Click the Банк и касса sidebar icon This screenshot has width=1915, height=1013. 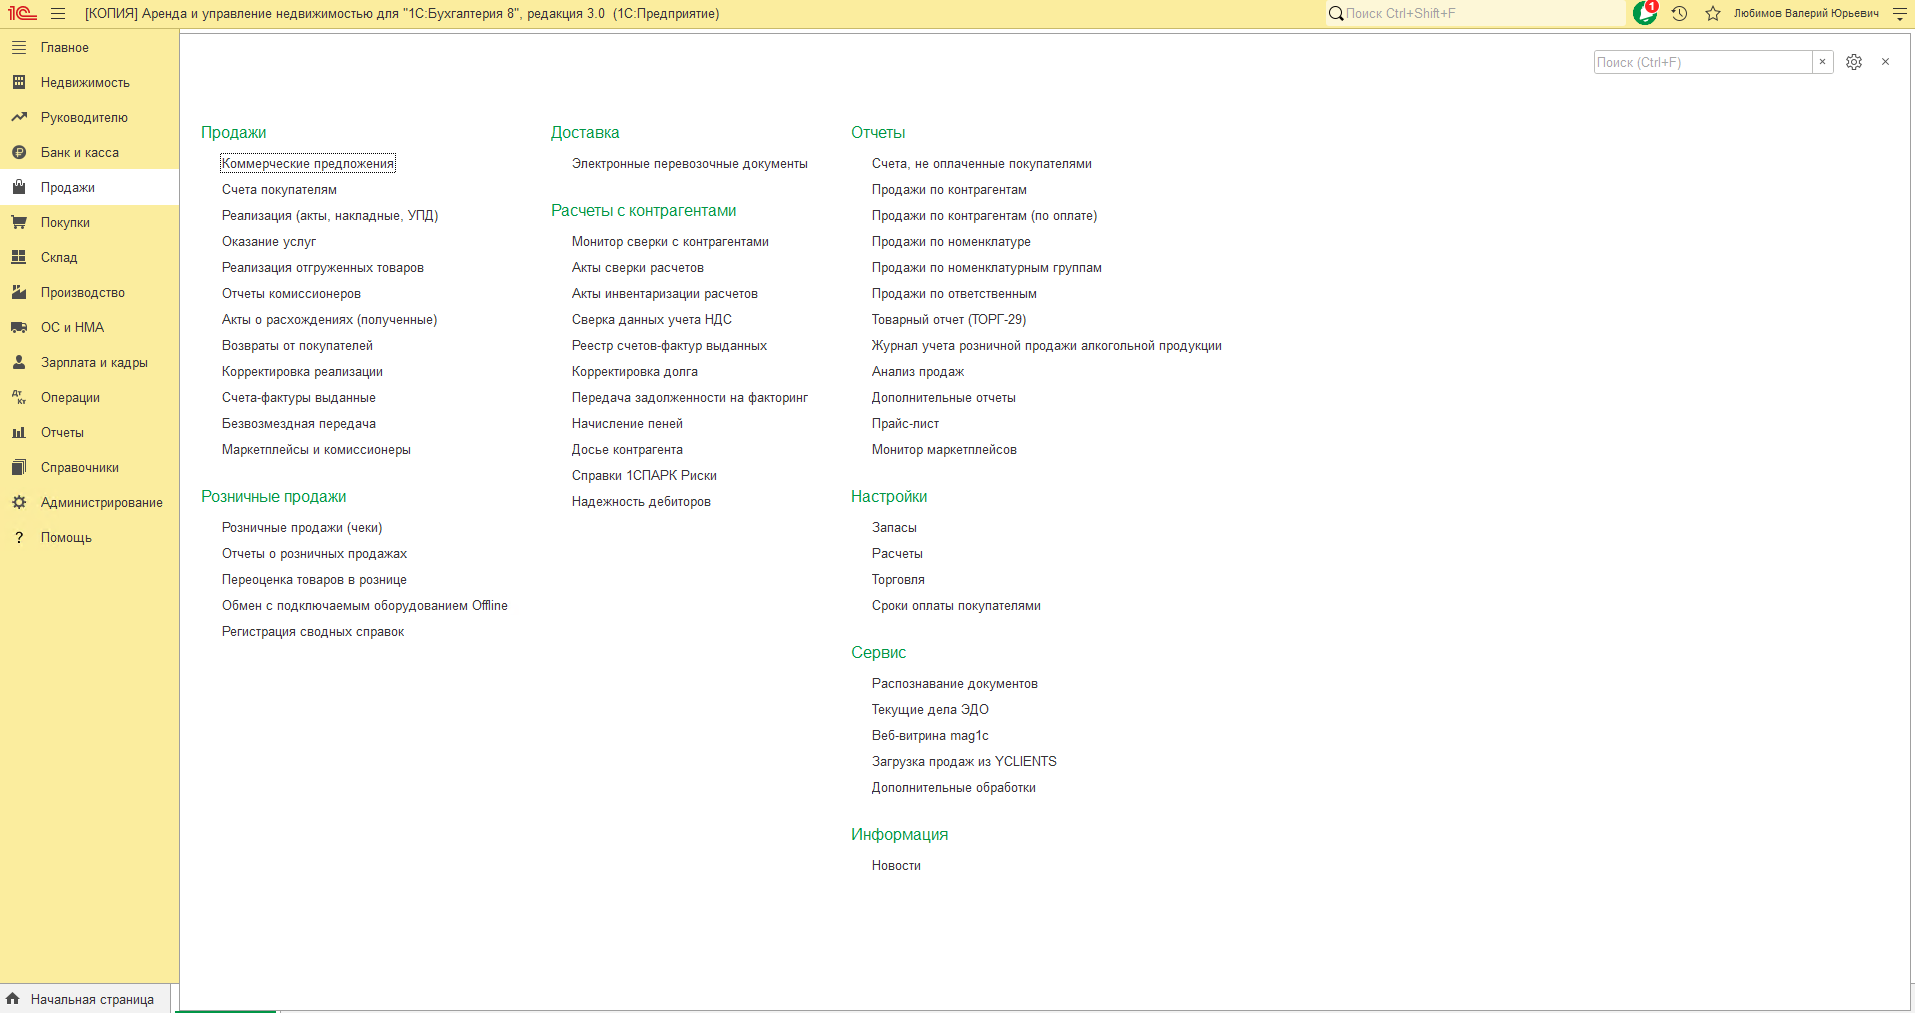19,152
